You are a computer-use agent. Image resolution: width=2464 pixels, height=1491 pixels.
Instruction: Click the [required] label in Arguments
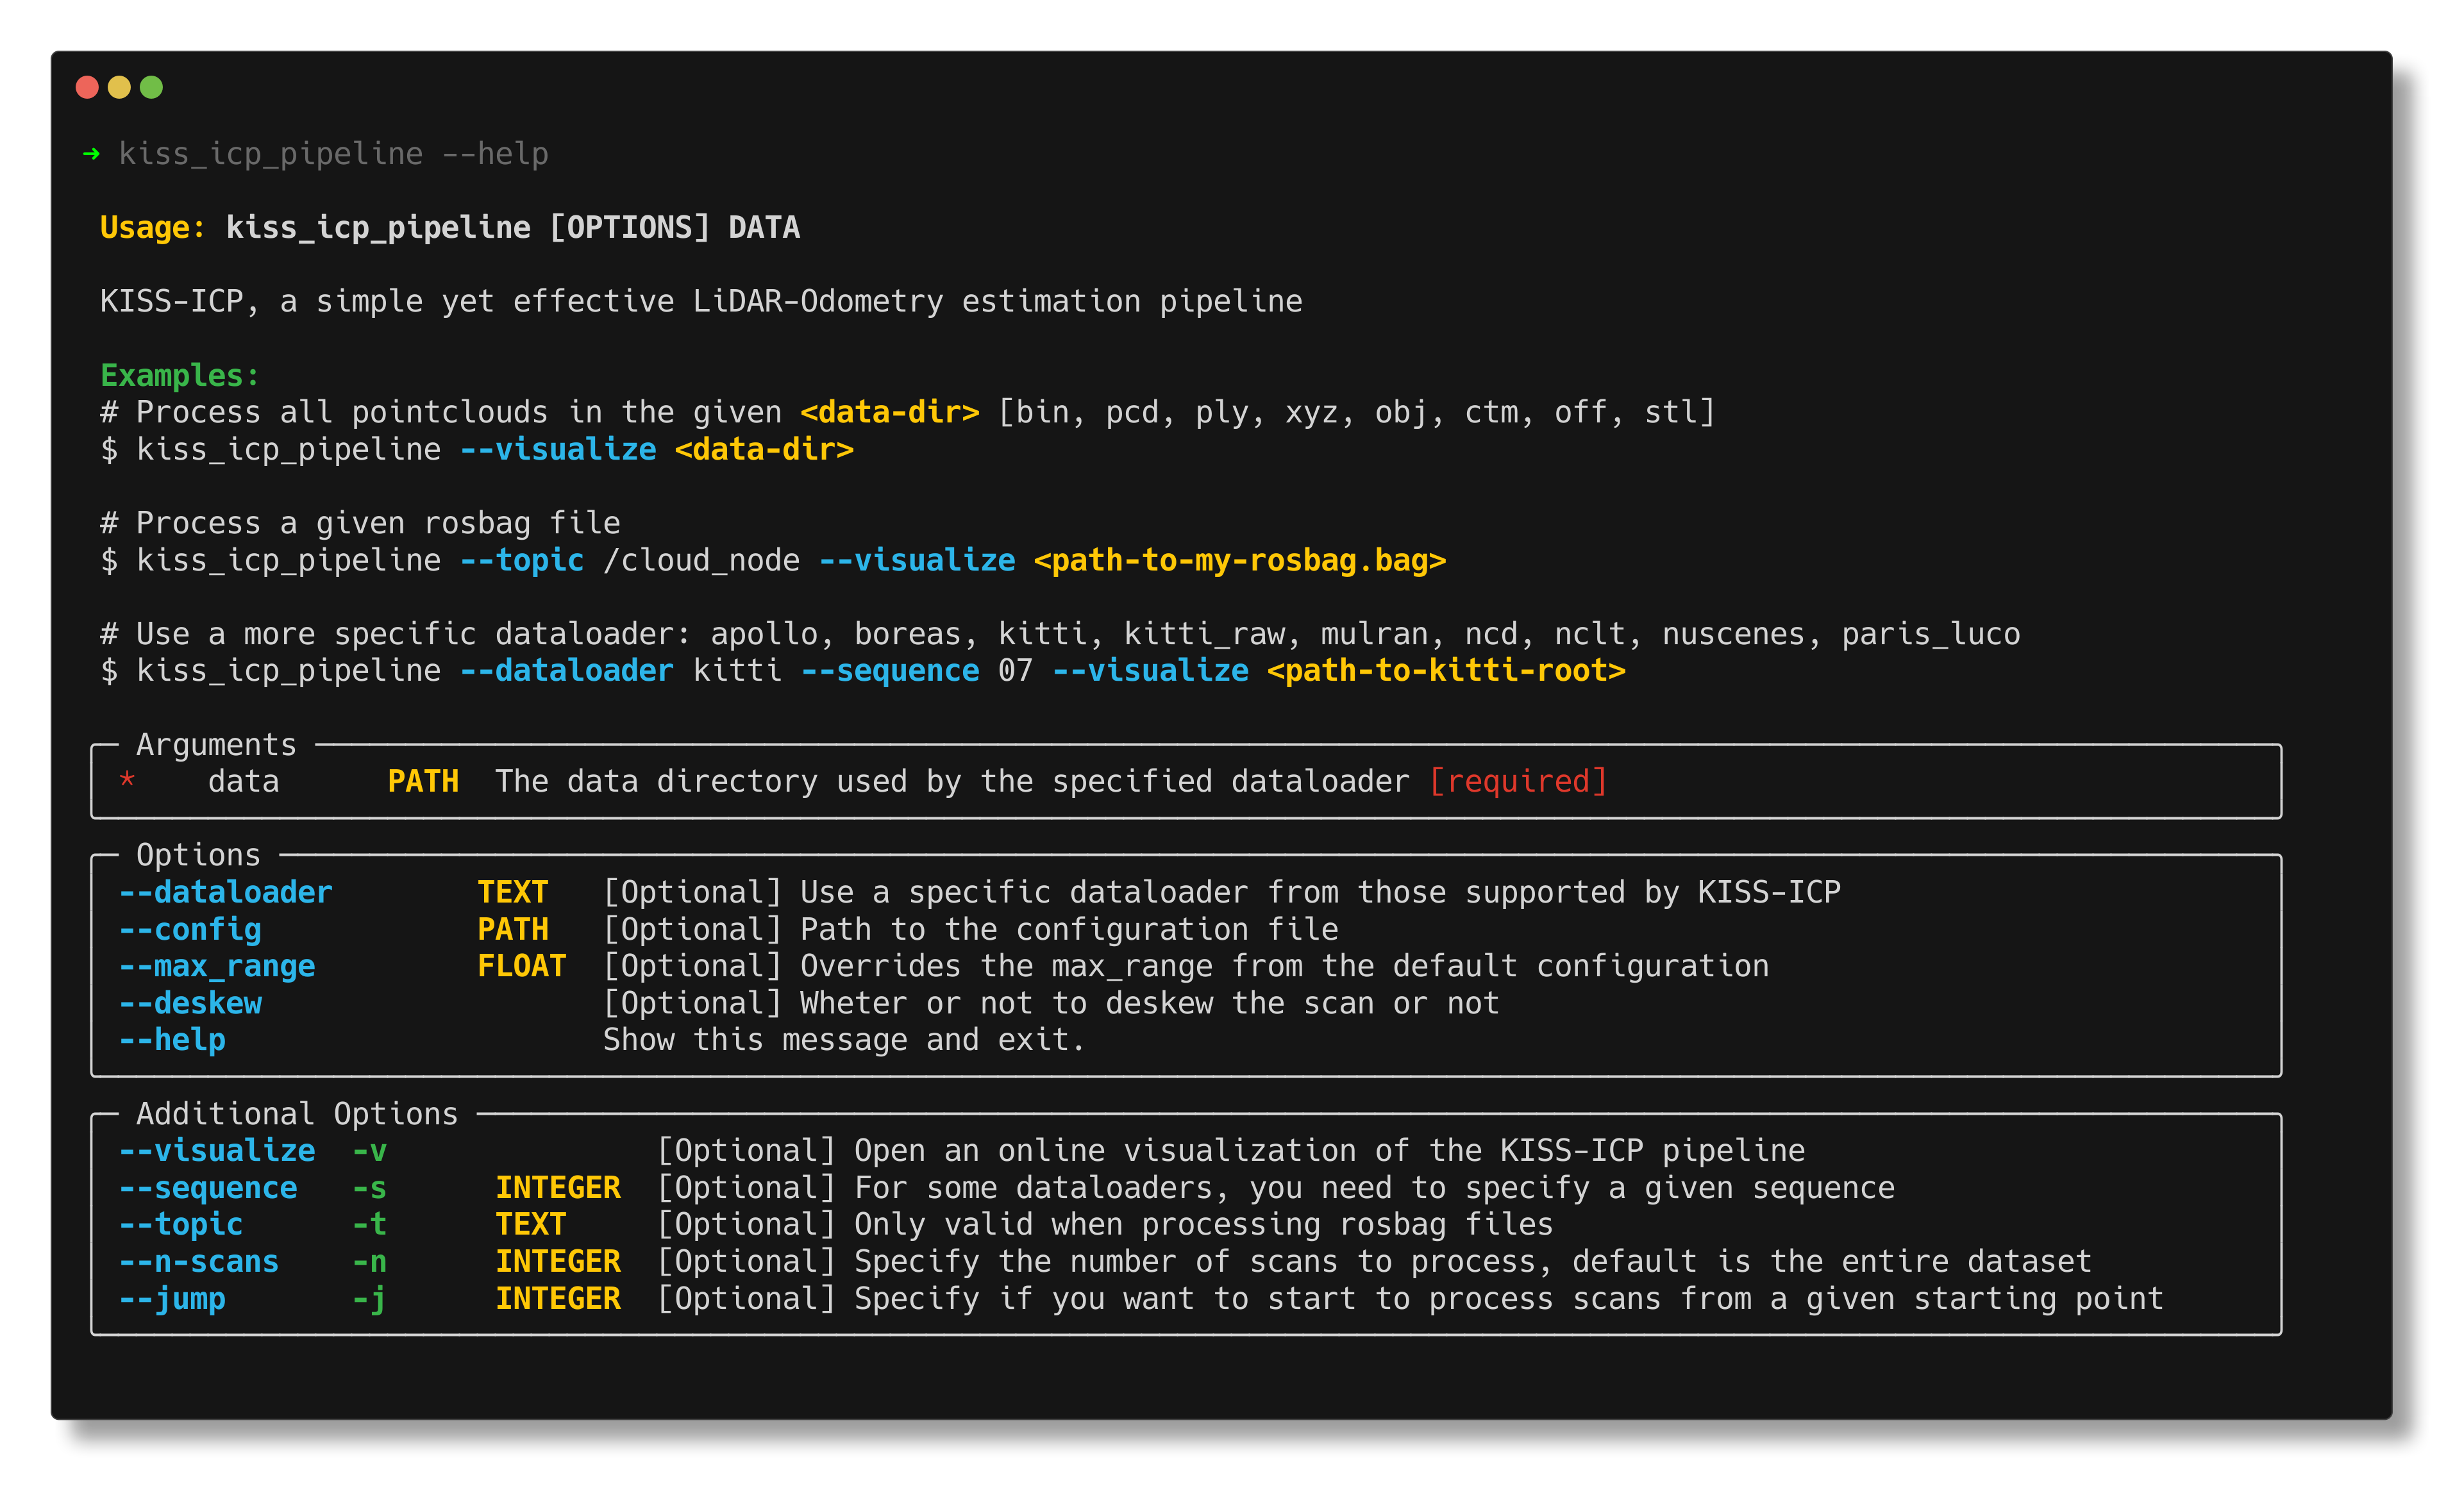pyautogui.click(x=1519, y=781)
